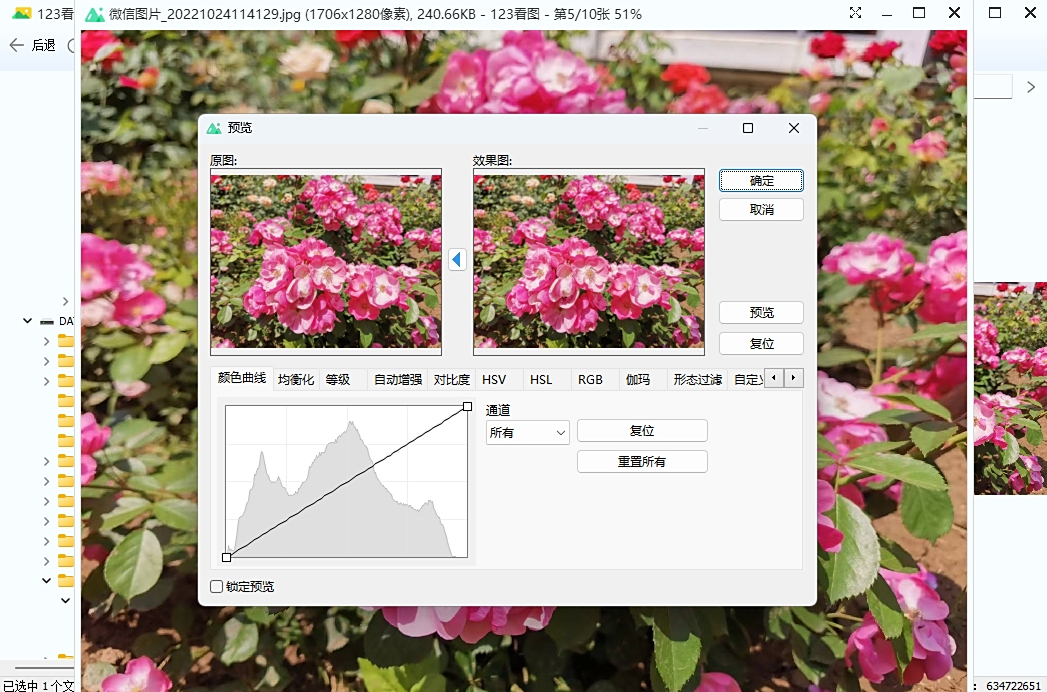
Task: Switch to the 均衡化 tab
Action: click(x=296, y=379)
